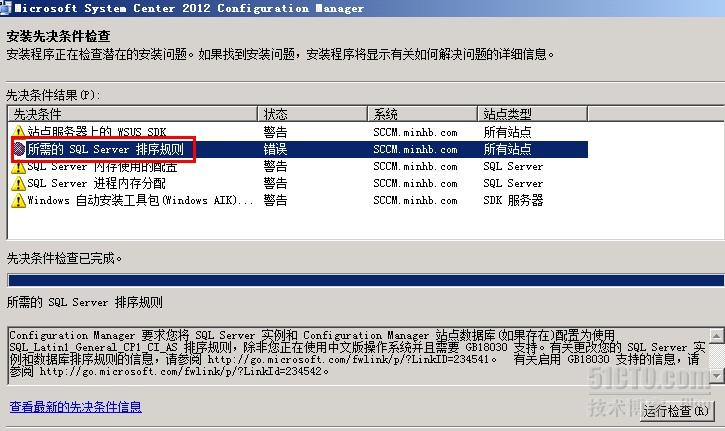Click 警告 status in Windows AIK row
Screen dimensions: 725x431
click(x=275, y=201)
